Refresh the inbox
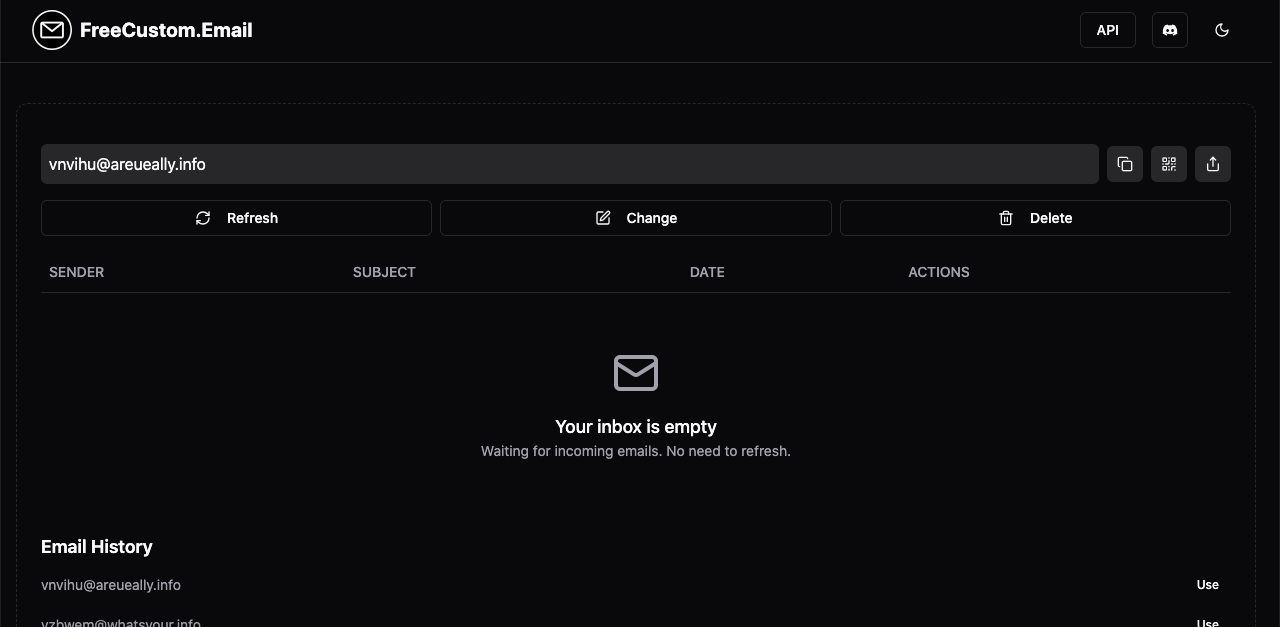Image resolution: width=1280 pixels, height=627 pixels. pyautogui.click(x=236, y=218)
